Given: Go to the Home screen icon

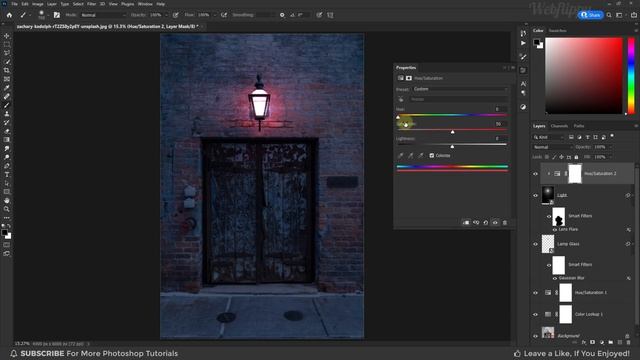Looking at the screenshot, I should pyautogui.click(x=9, y=15).
